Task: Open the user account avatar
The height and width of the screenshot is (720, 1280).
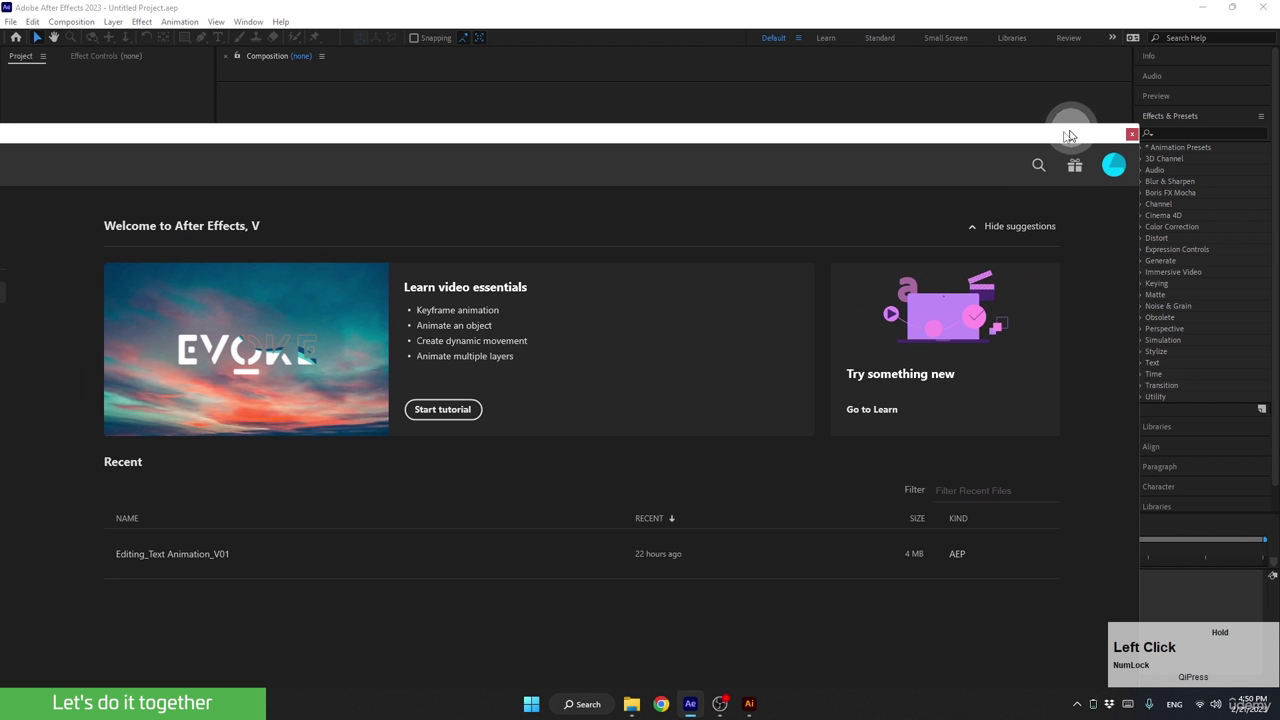Action: click(x=1114, y=165)
